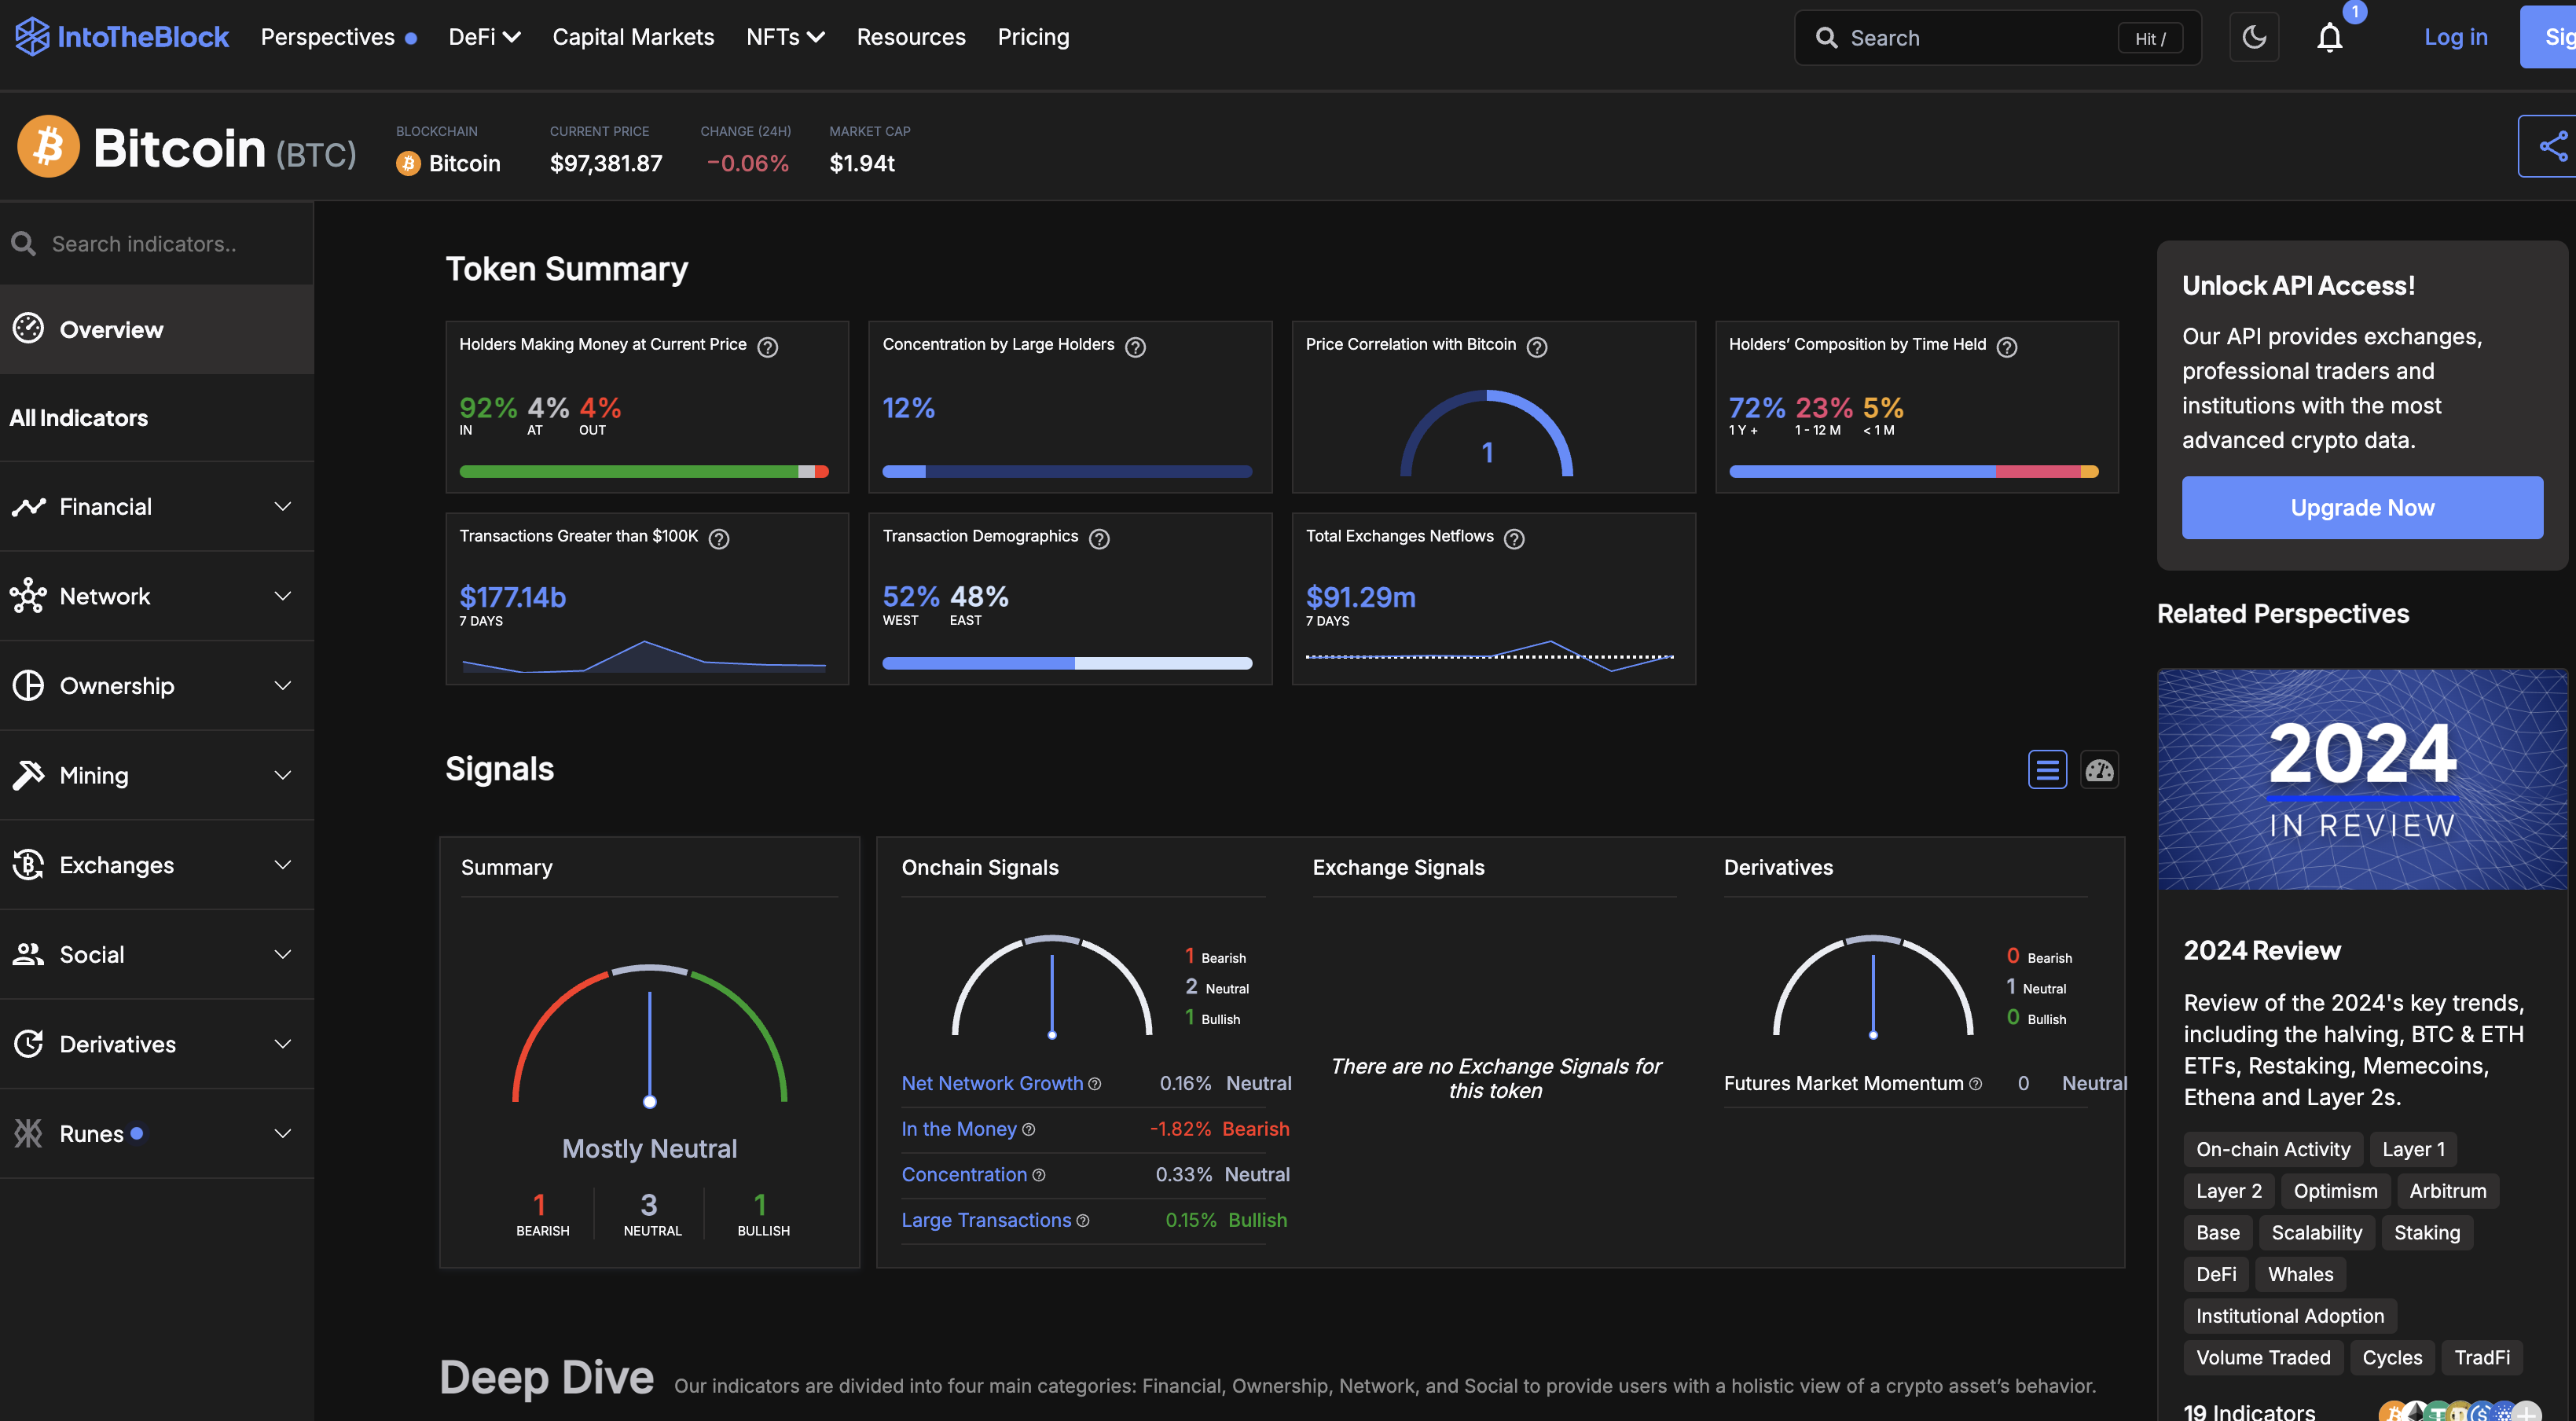Toggle dark mode moon icon
Image resolution: width=2576 pixels, height=1421 pixels.
pos(2254,38)
